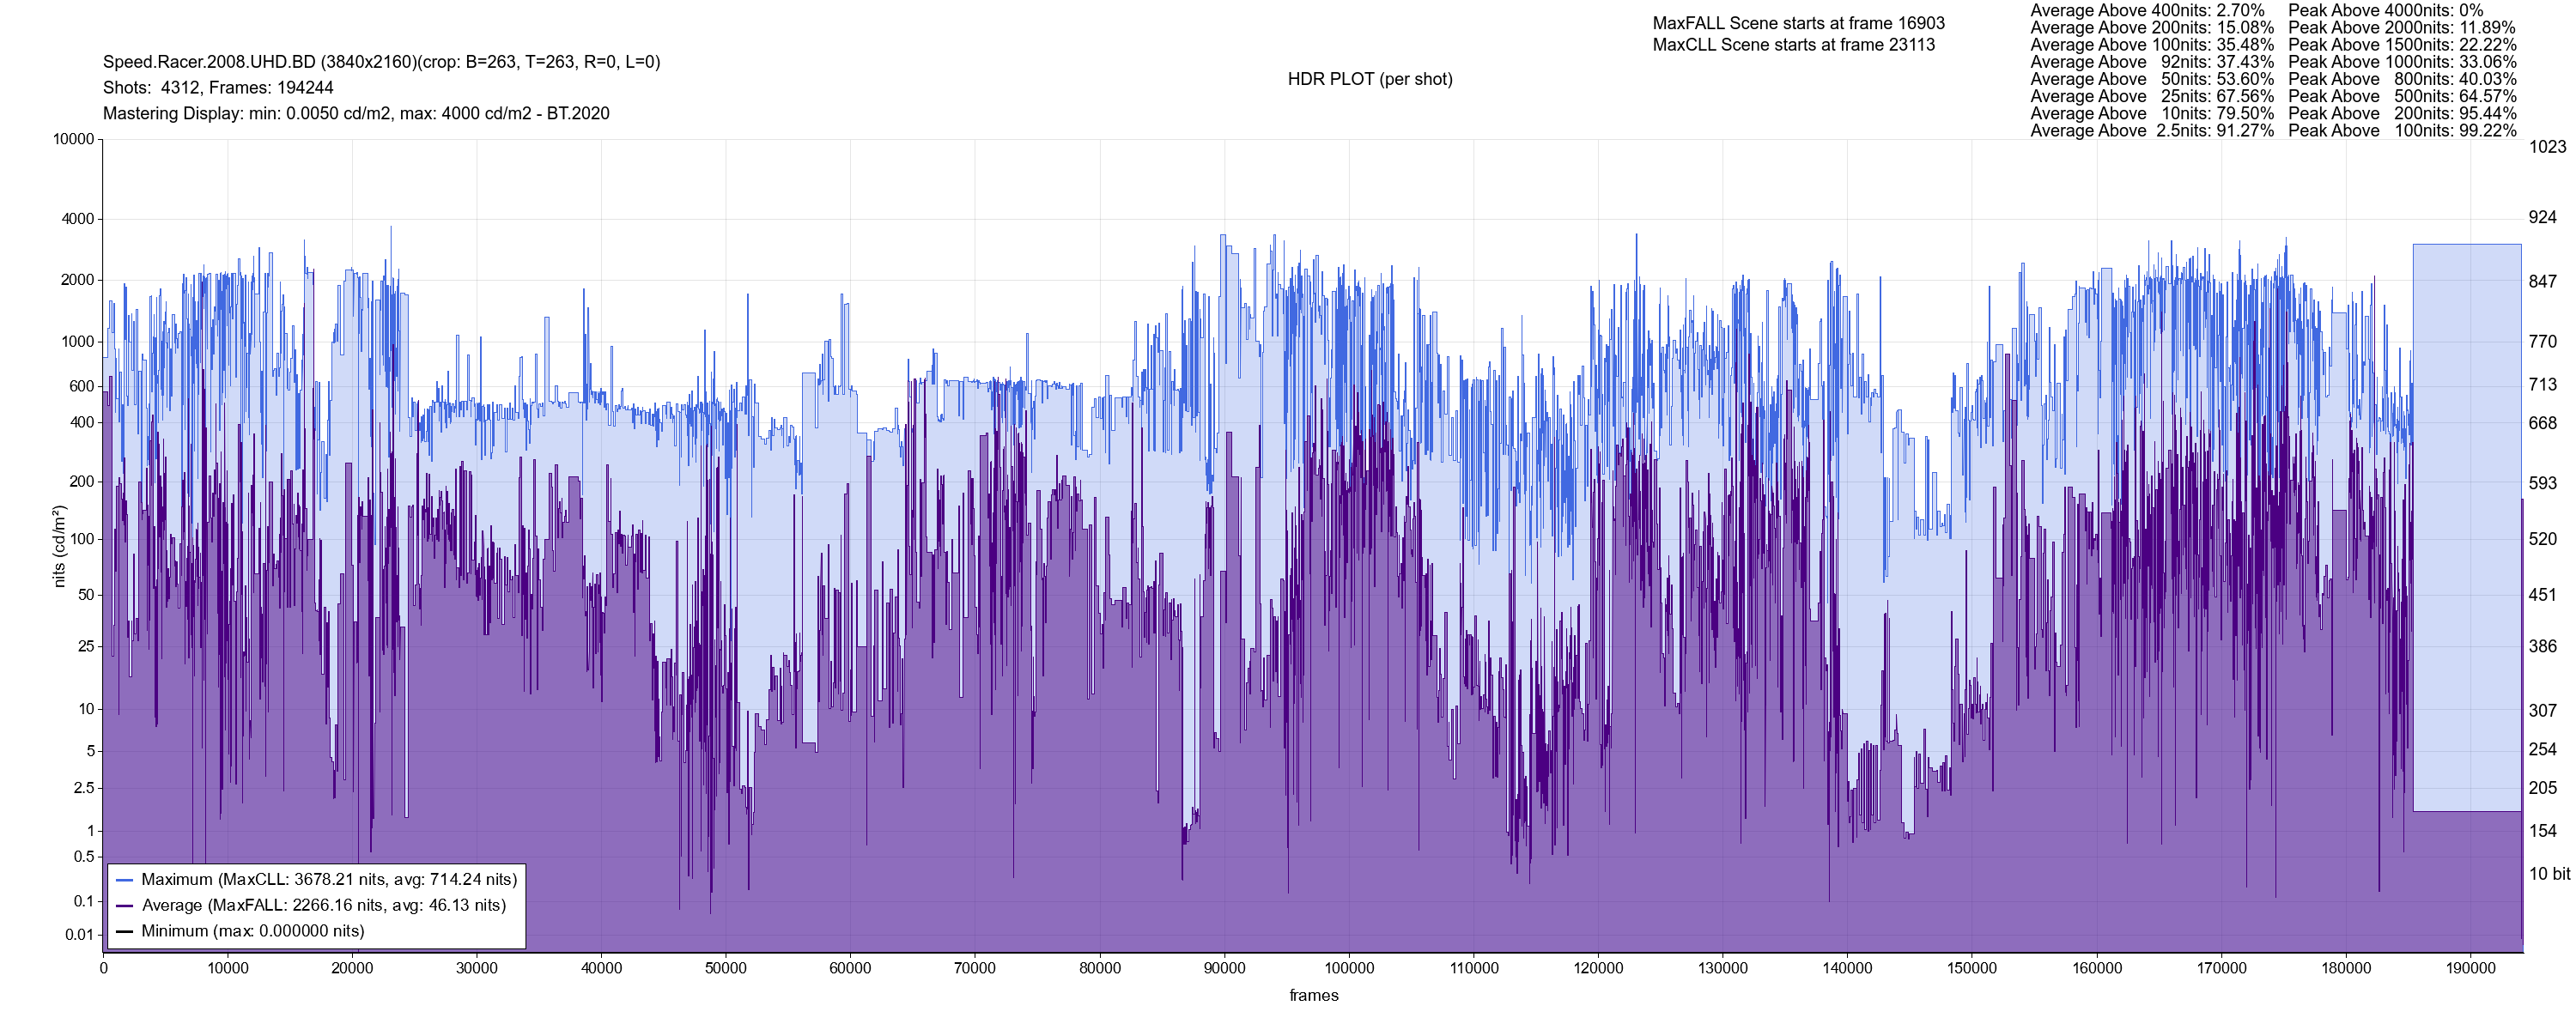Click the 154 code value on 10-bit axis
Viewport: 2576px width, 1030px height.
2542,831
